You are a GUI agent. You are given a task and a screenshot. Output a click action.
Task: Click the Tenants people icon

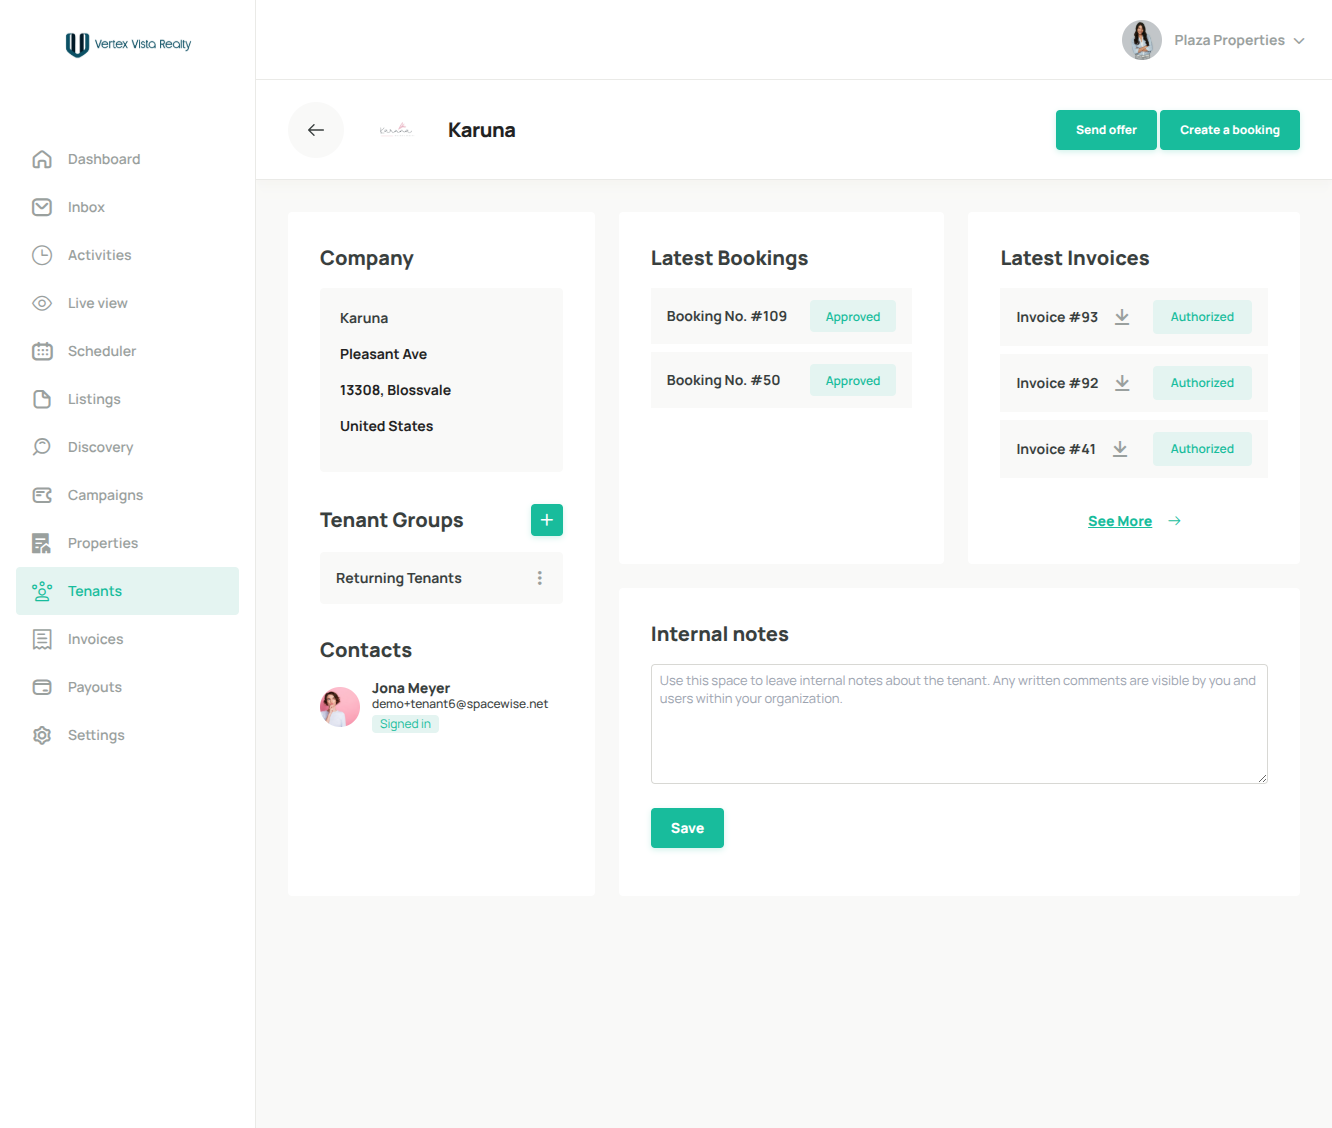42,591
